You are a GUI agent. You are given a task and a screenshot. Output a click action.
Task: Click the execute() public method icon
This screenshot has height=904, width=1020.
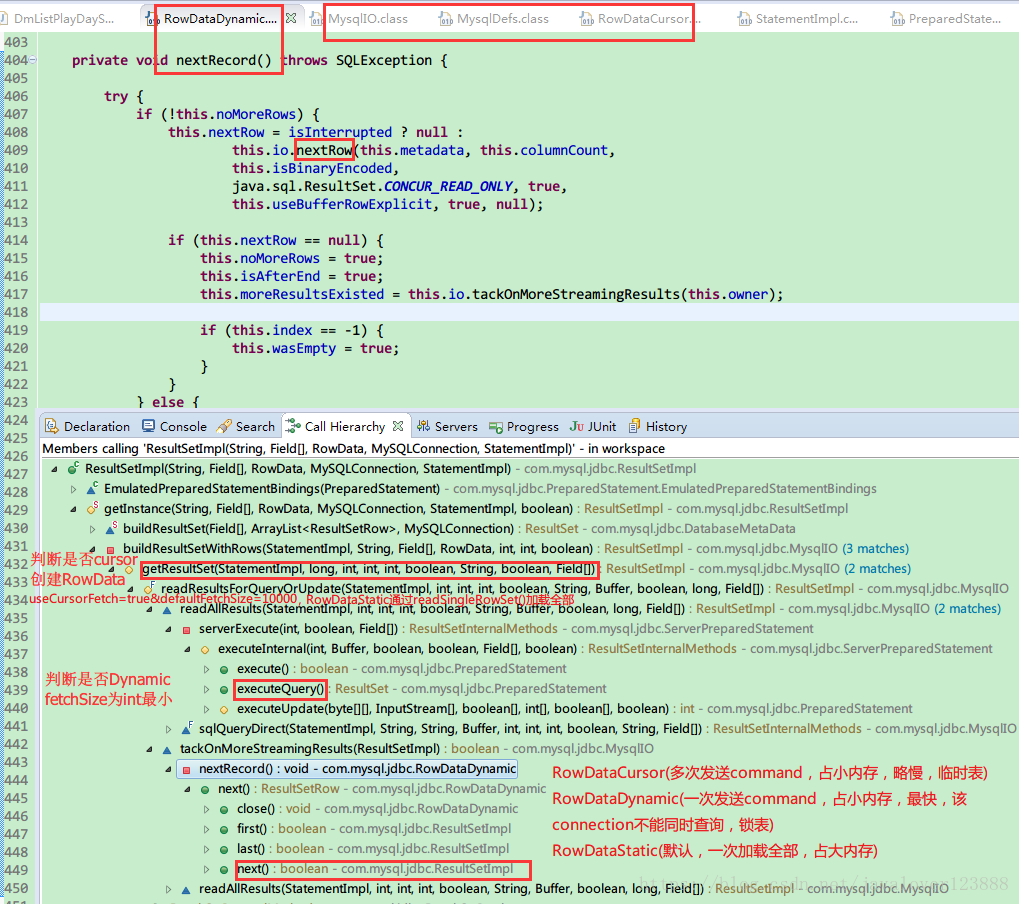pyautogui.click(x=224, y=670)
